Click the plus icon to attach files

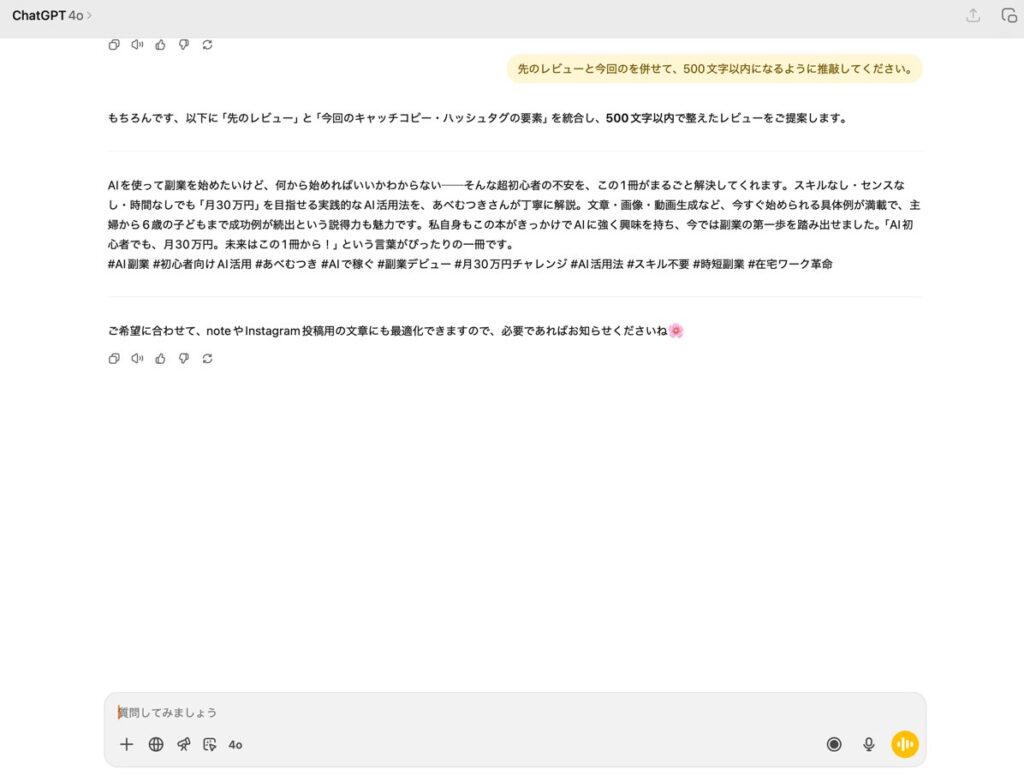(x=126, y=744)
